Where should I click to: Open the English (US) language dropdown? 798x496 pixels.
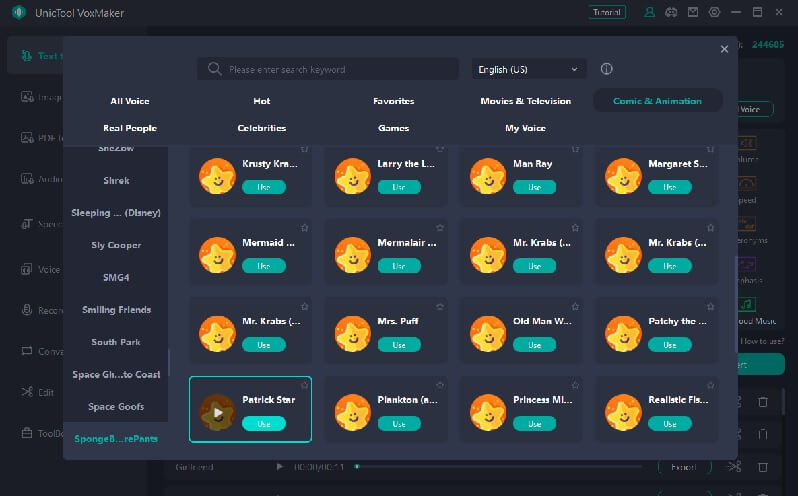point(529,69)
